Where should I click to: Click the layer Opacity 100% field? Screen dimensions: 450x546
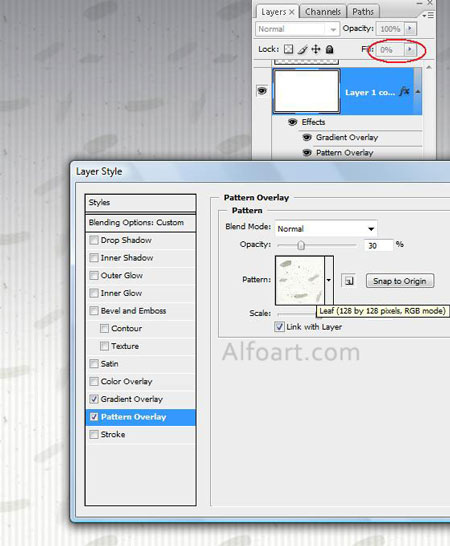(x=390, y=29)
